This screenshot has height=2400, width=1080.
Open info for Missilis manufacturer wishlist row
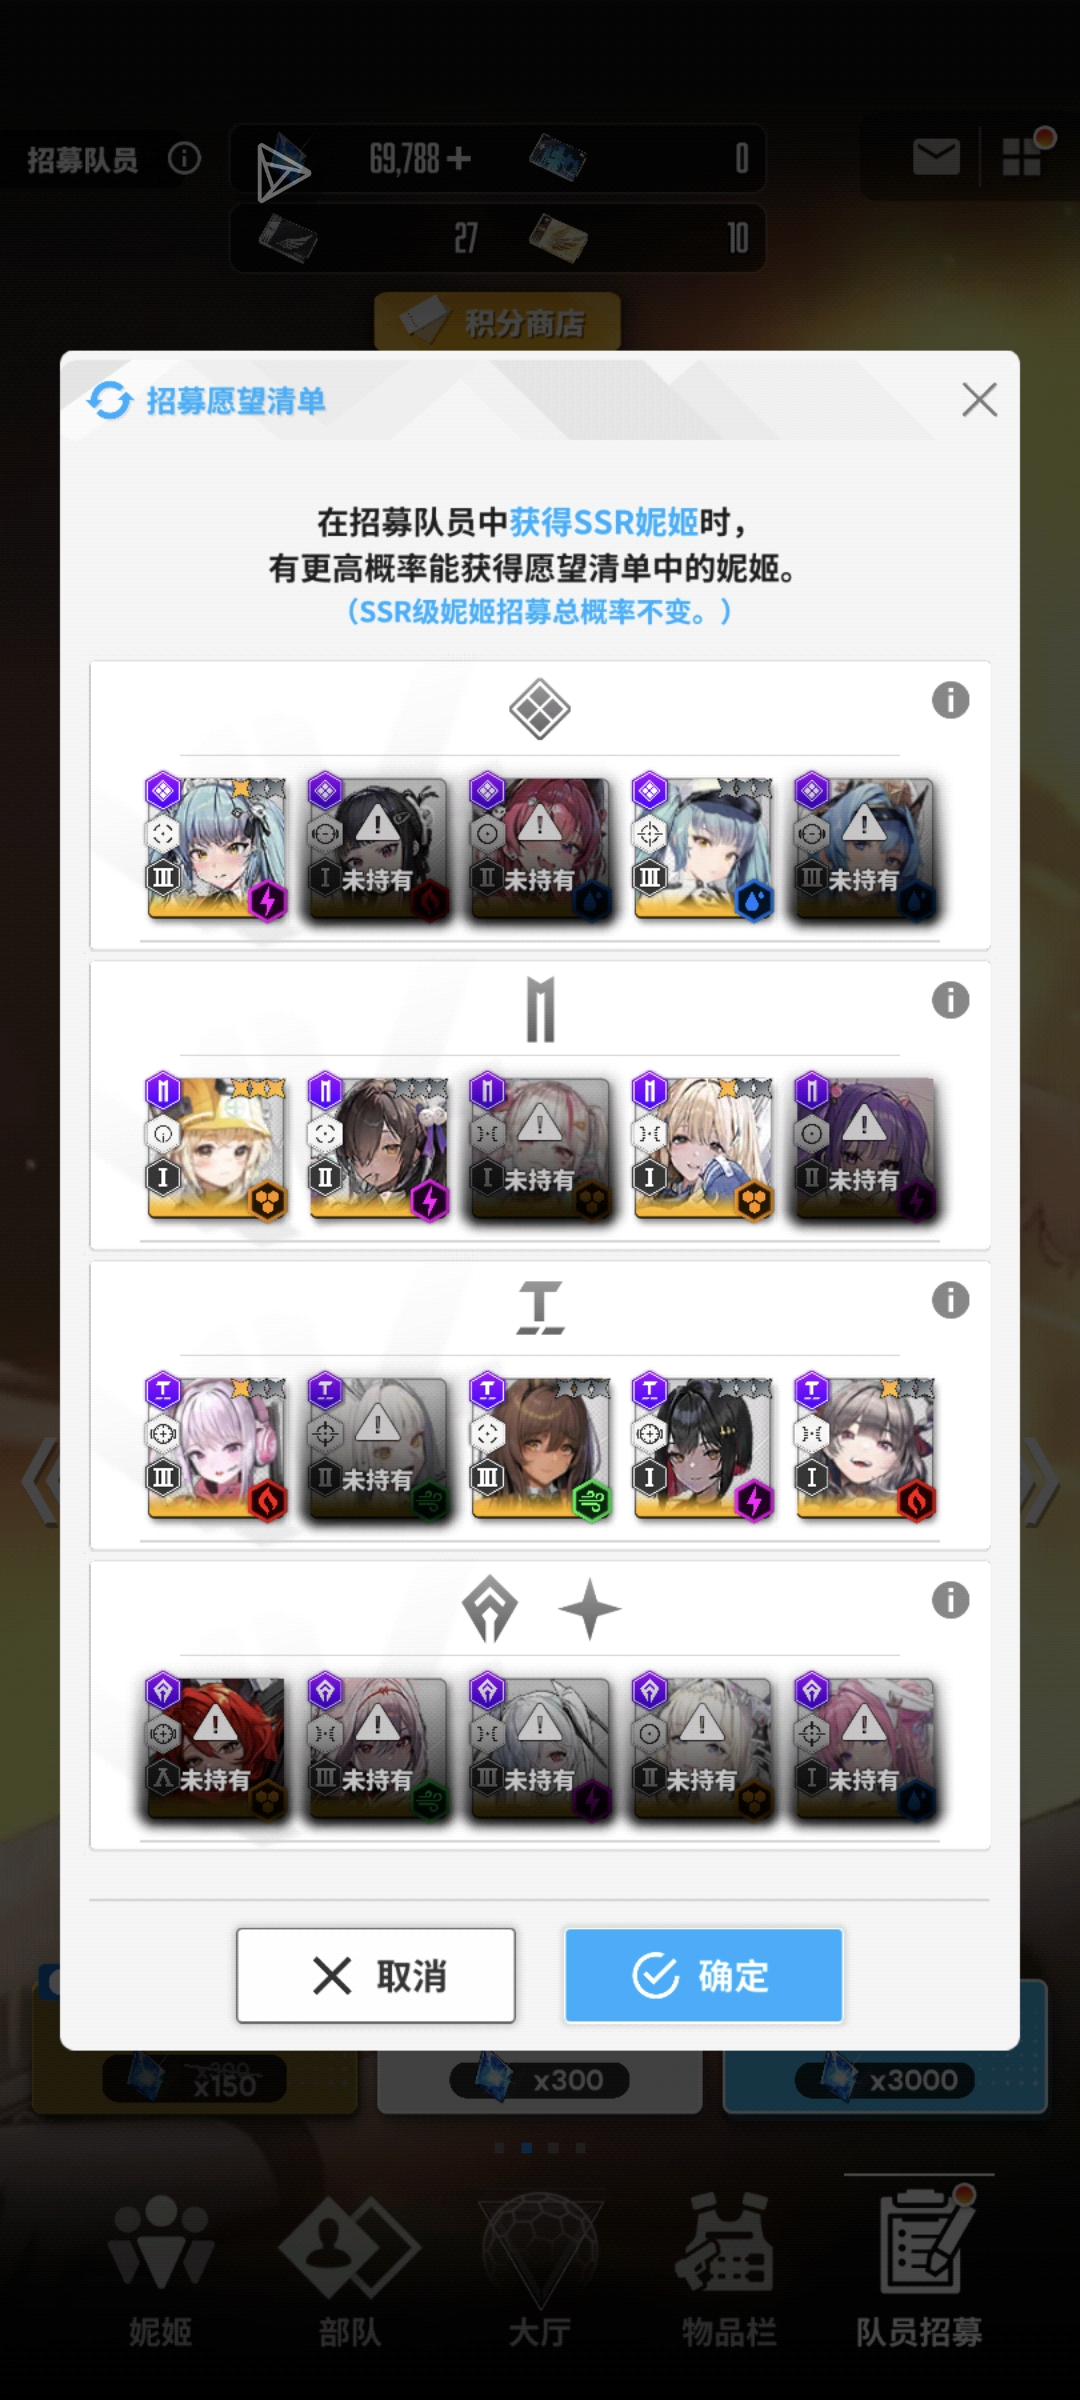pos(950,1000)
